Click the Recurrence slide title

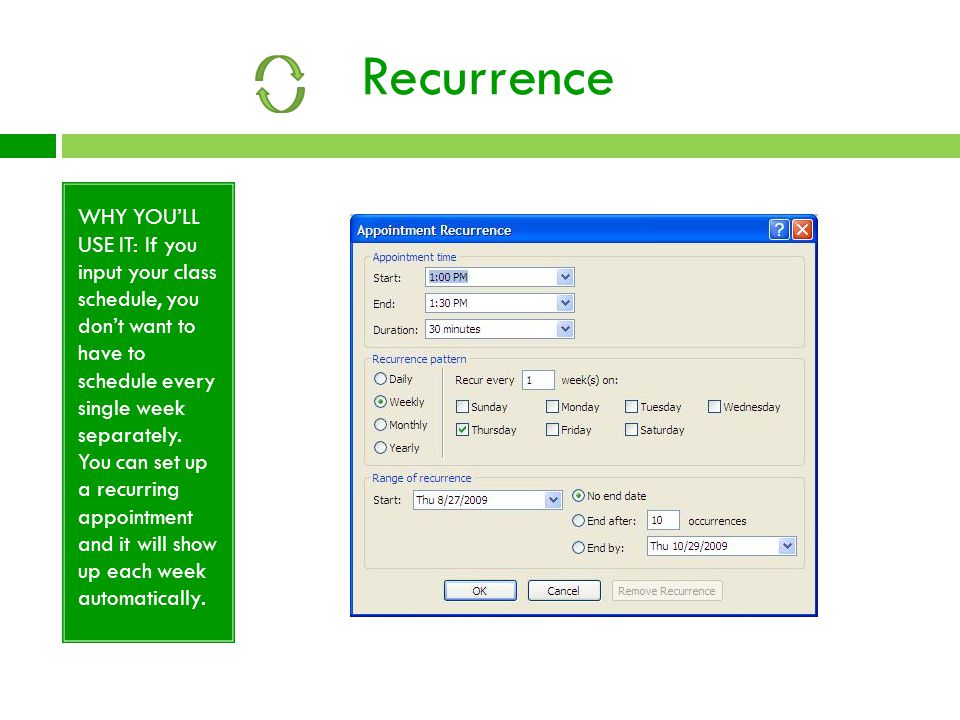[488, 78]
